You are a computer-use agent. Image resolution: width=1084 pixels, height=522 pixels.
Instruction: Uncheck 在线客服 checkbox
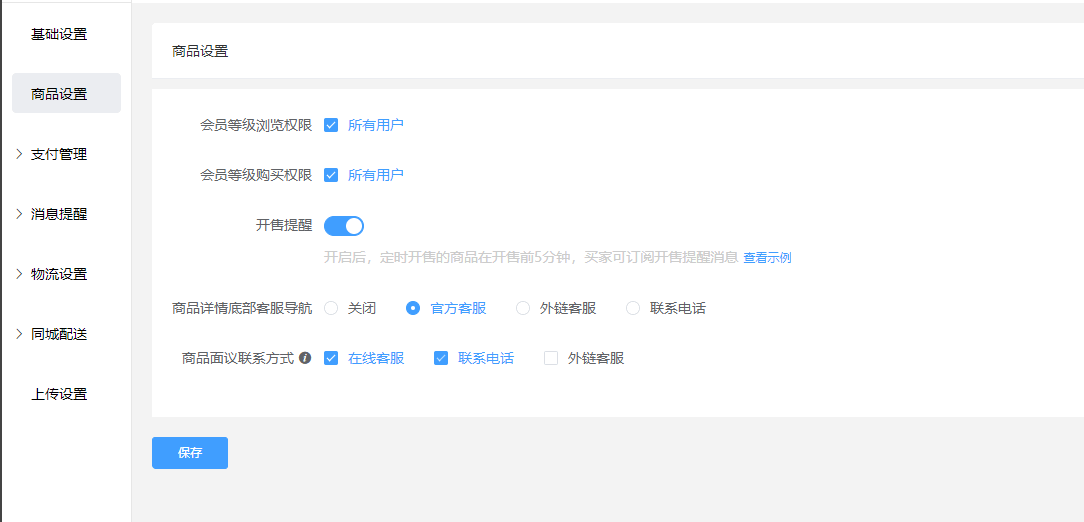click(331, 358)
